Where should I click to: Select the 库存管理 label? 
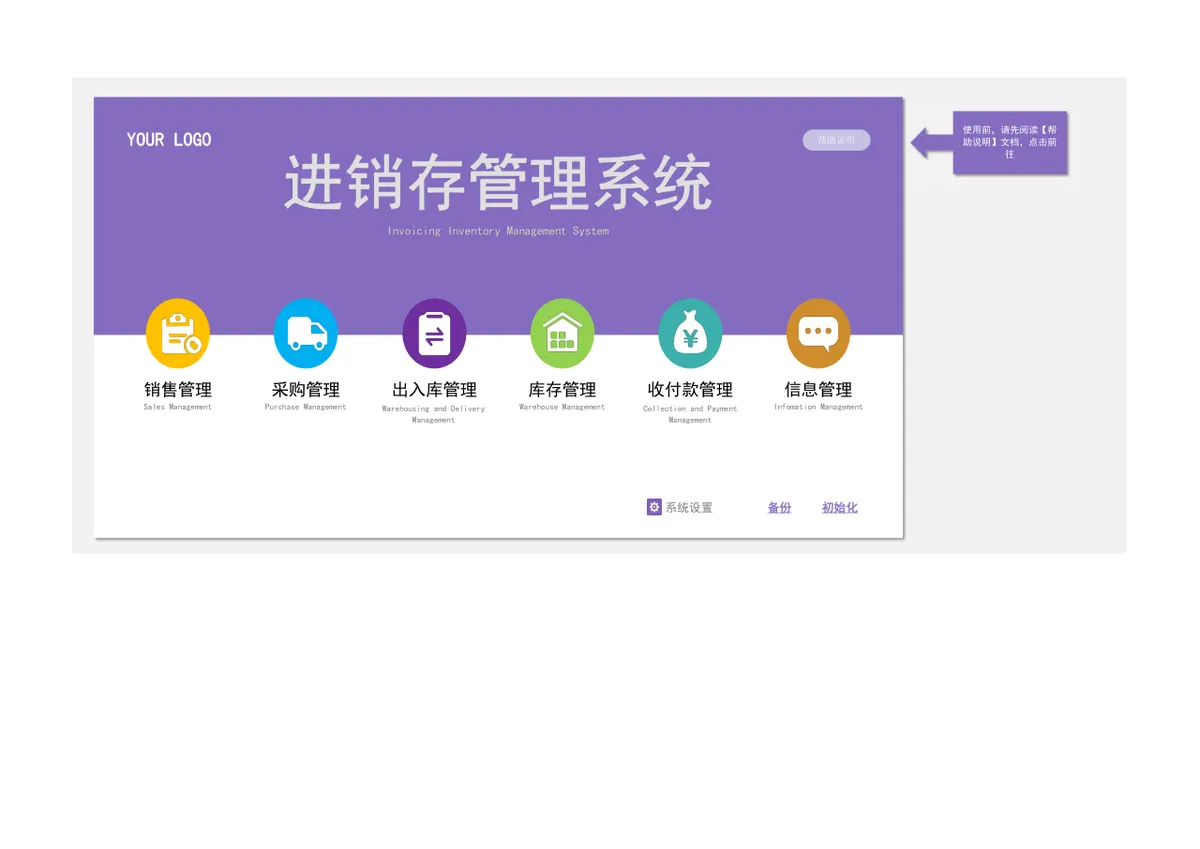tap(562, 390)
